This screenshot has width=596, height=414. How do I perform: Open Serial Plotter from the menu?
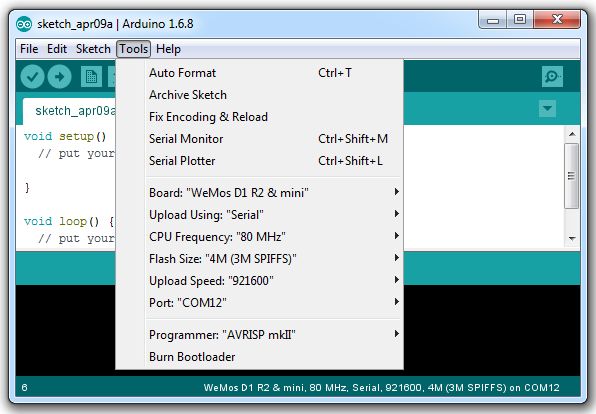(259, 161)
